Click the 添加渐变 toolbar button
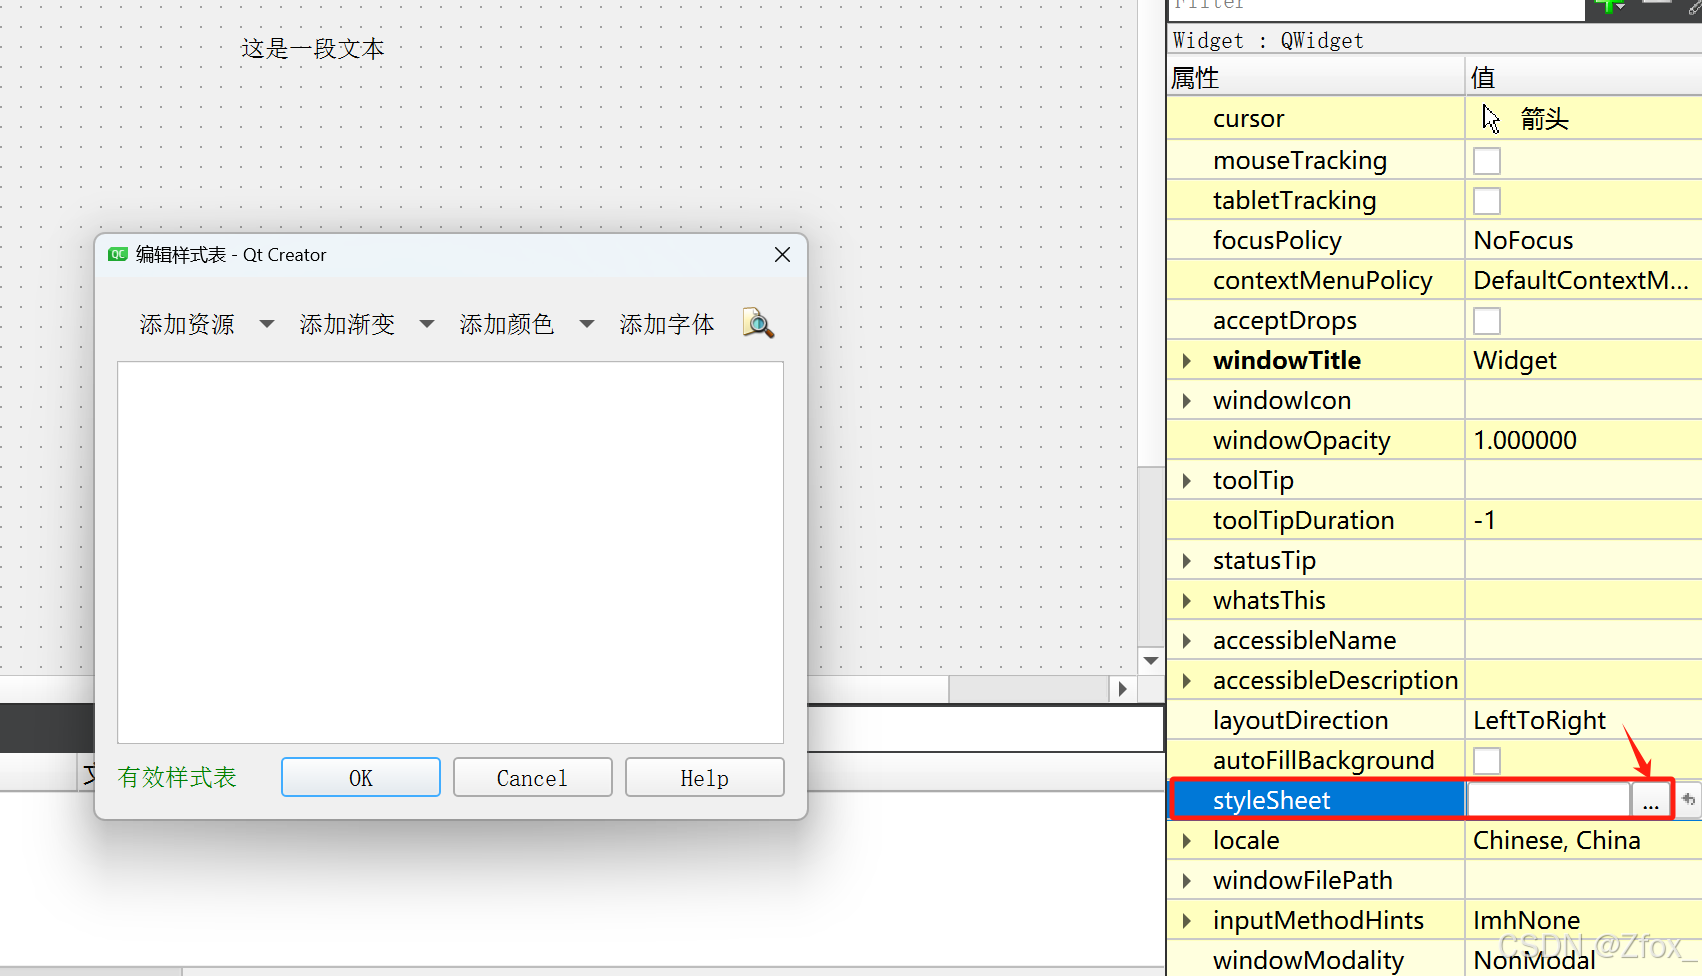1702x976 pixels. click(x=347, y=324)
